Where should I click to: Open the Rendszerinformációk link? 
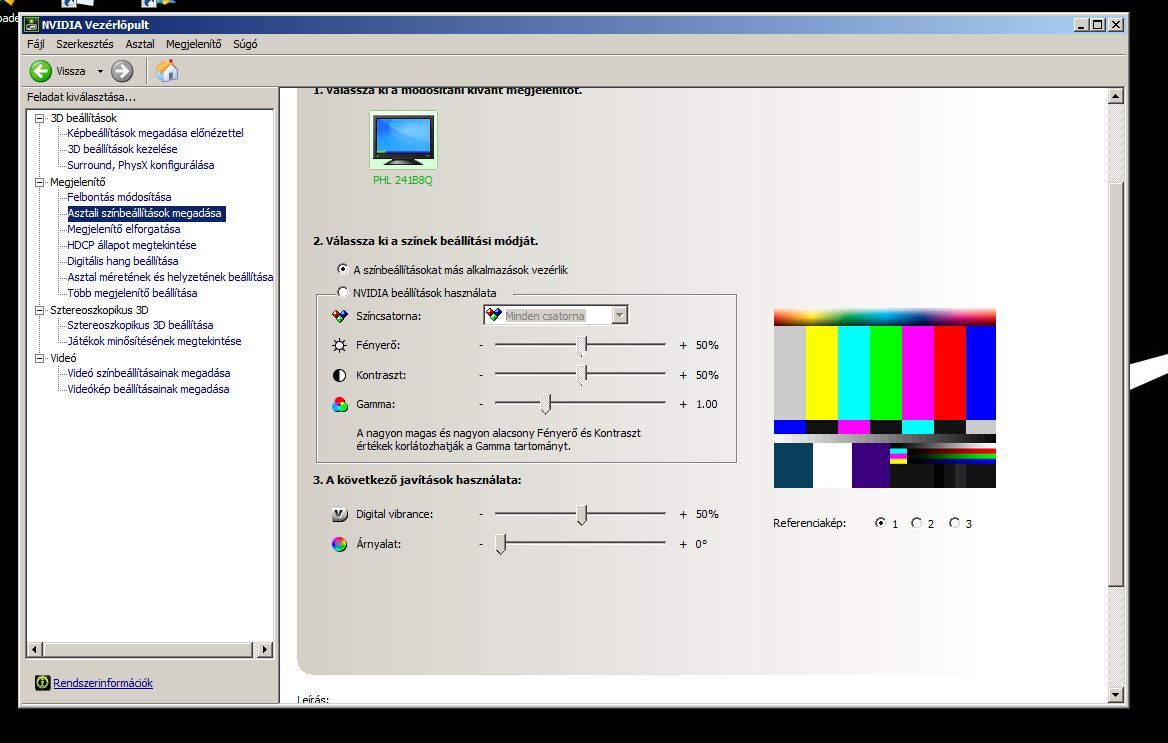(103, 683)
